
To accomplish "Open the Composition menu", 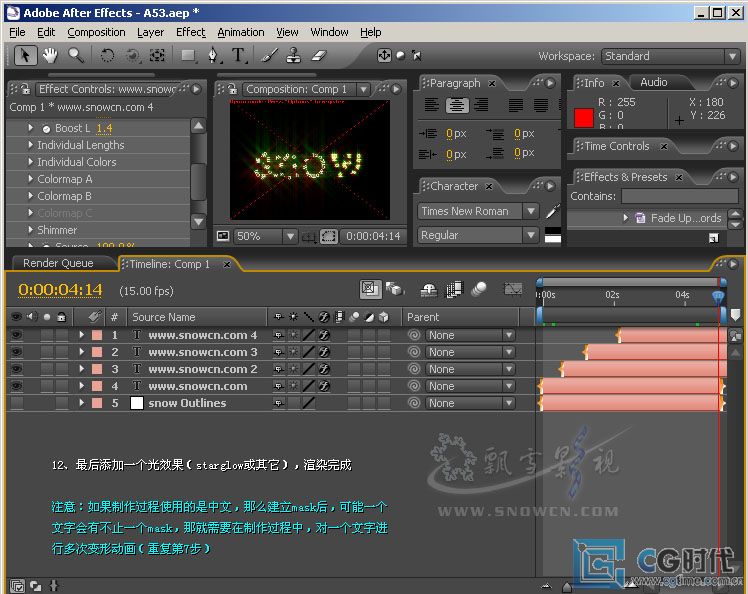I will point(96,32).
